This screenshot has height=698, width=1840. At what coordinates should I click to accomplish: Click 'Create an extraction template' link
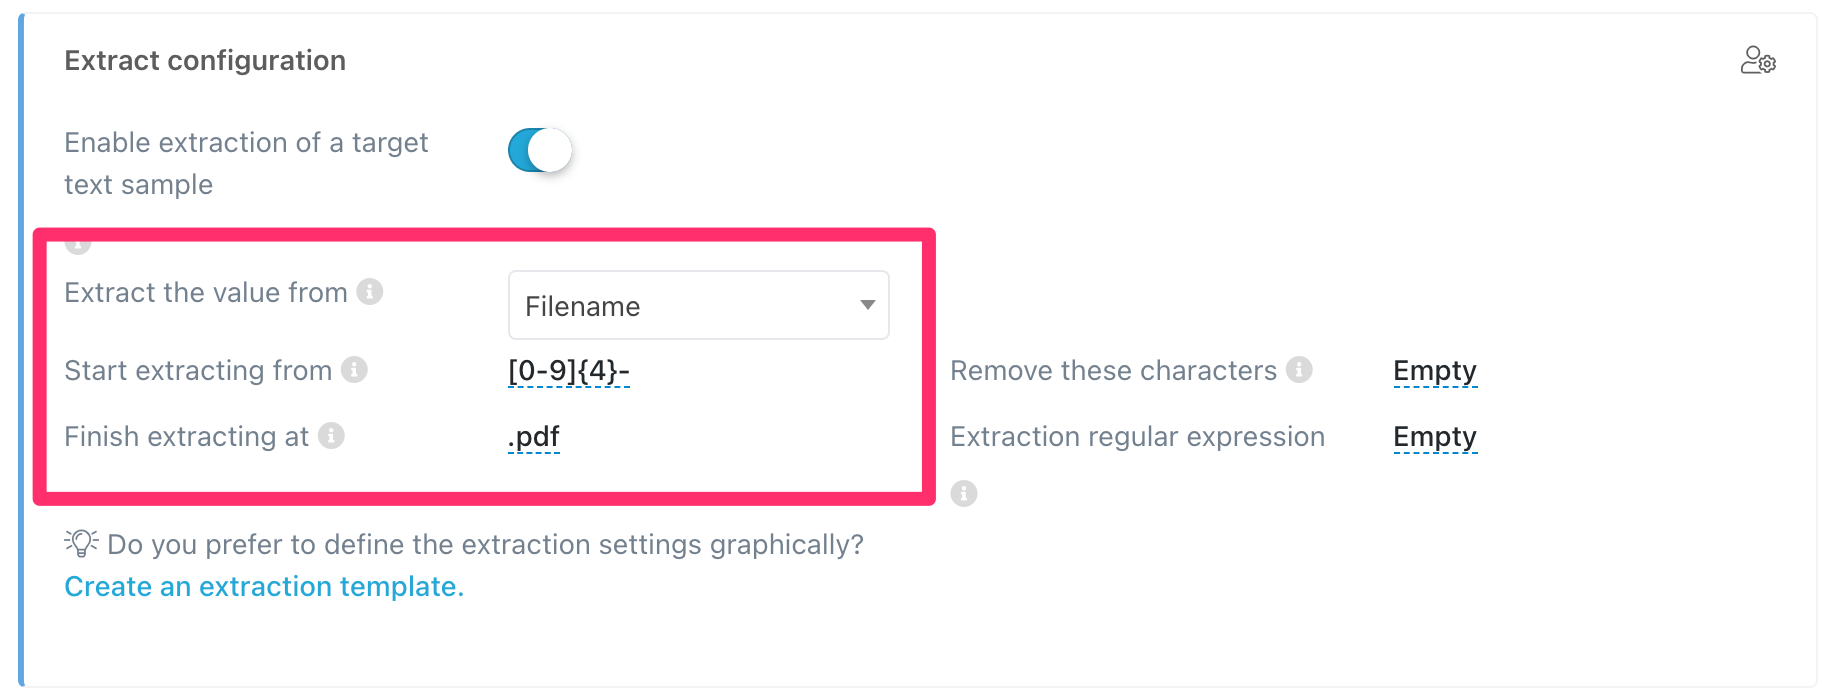coord(264,586)
